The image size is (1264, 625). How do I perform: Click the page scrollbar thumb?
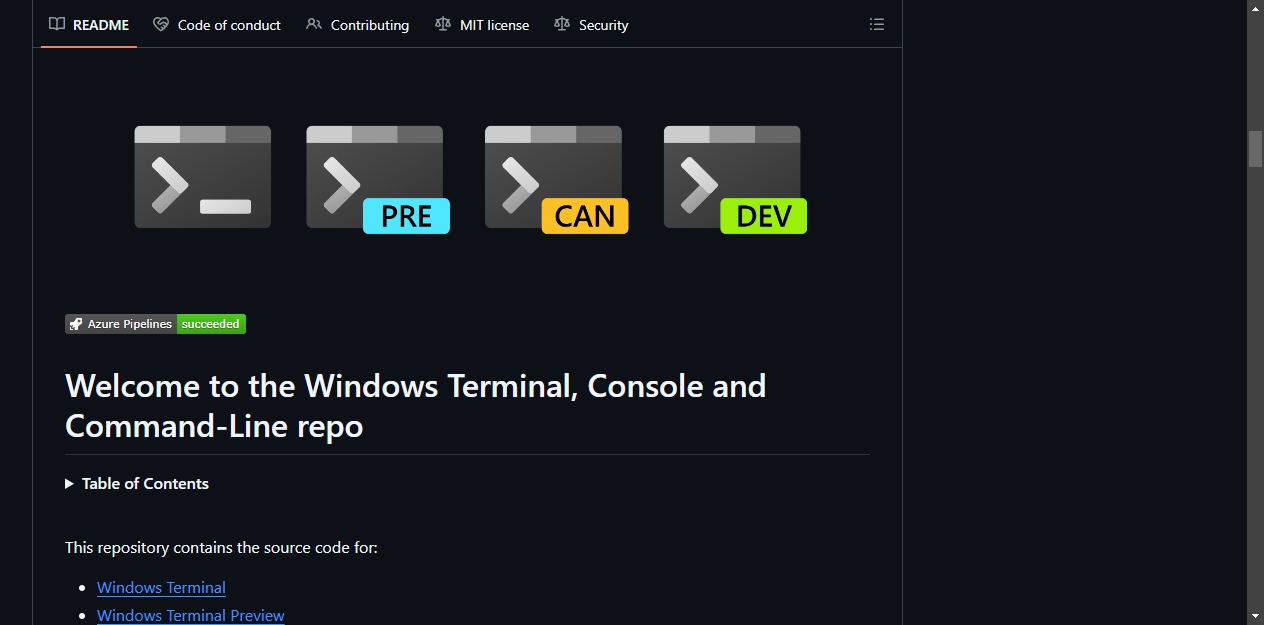tap(1255, 149)
